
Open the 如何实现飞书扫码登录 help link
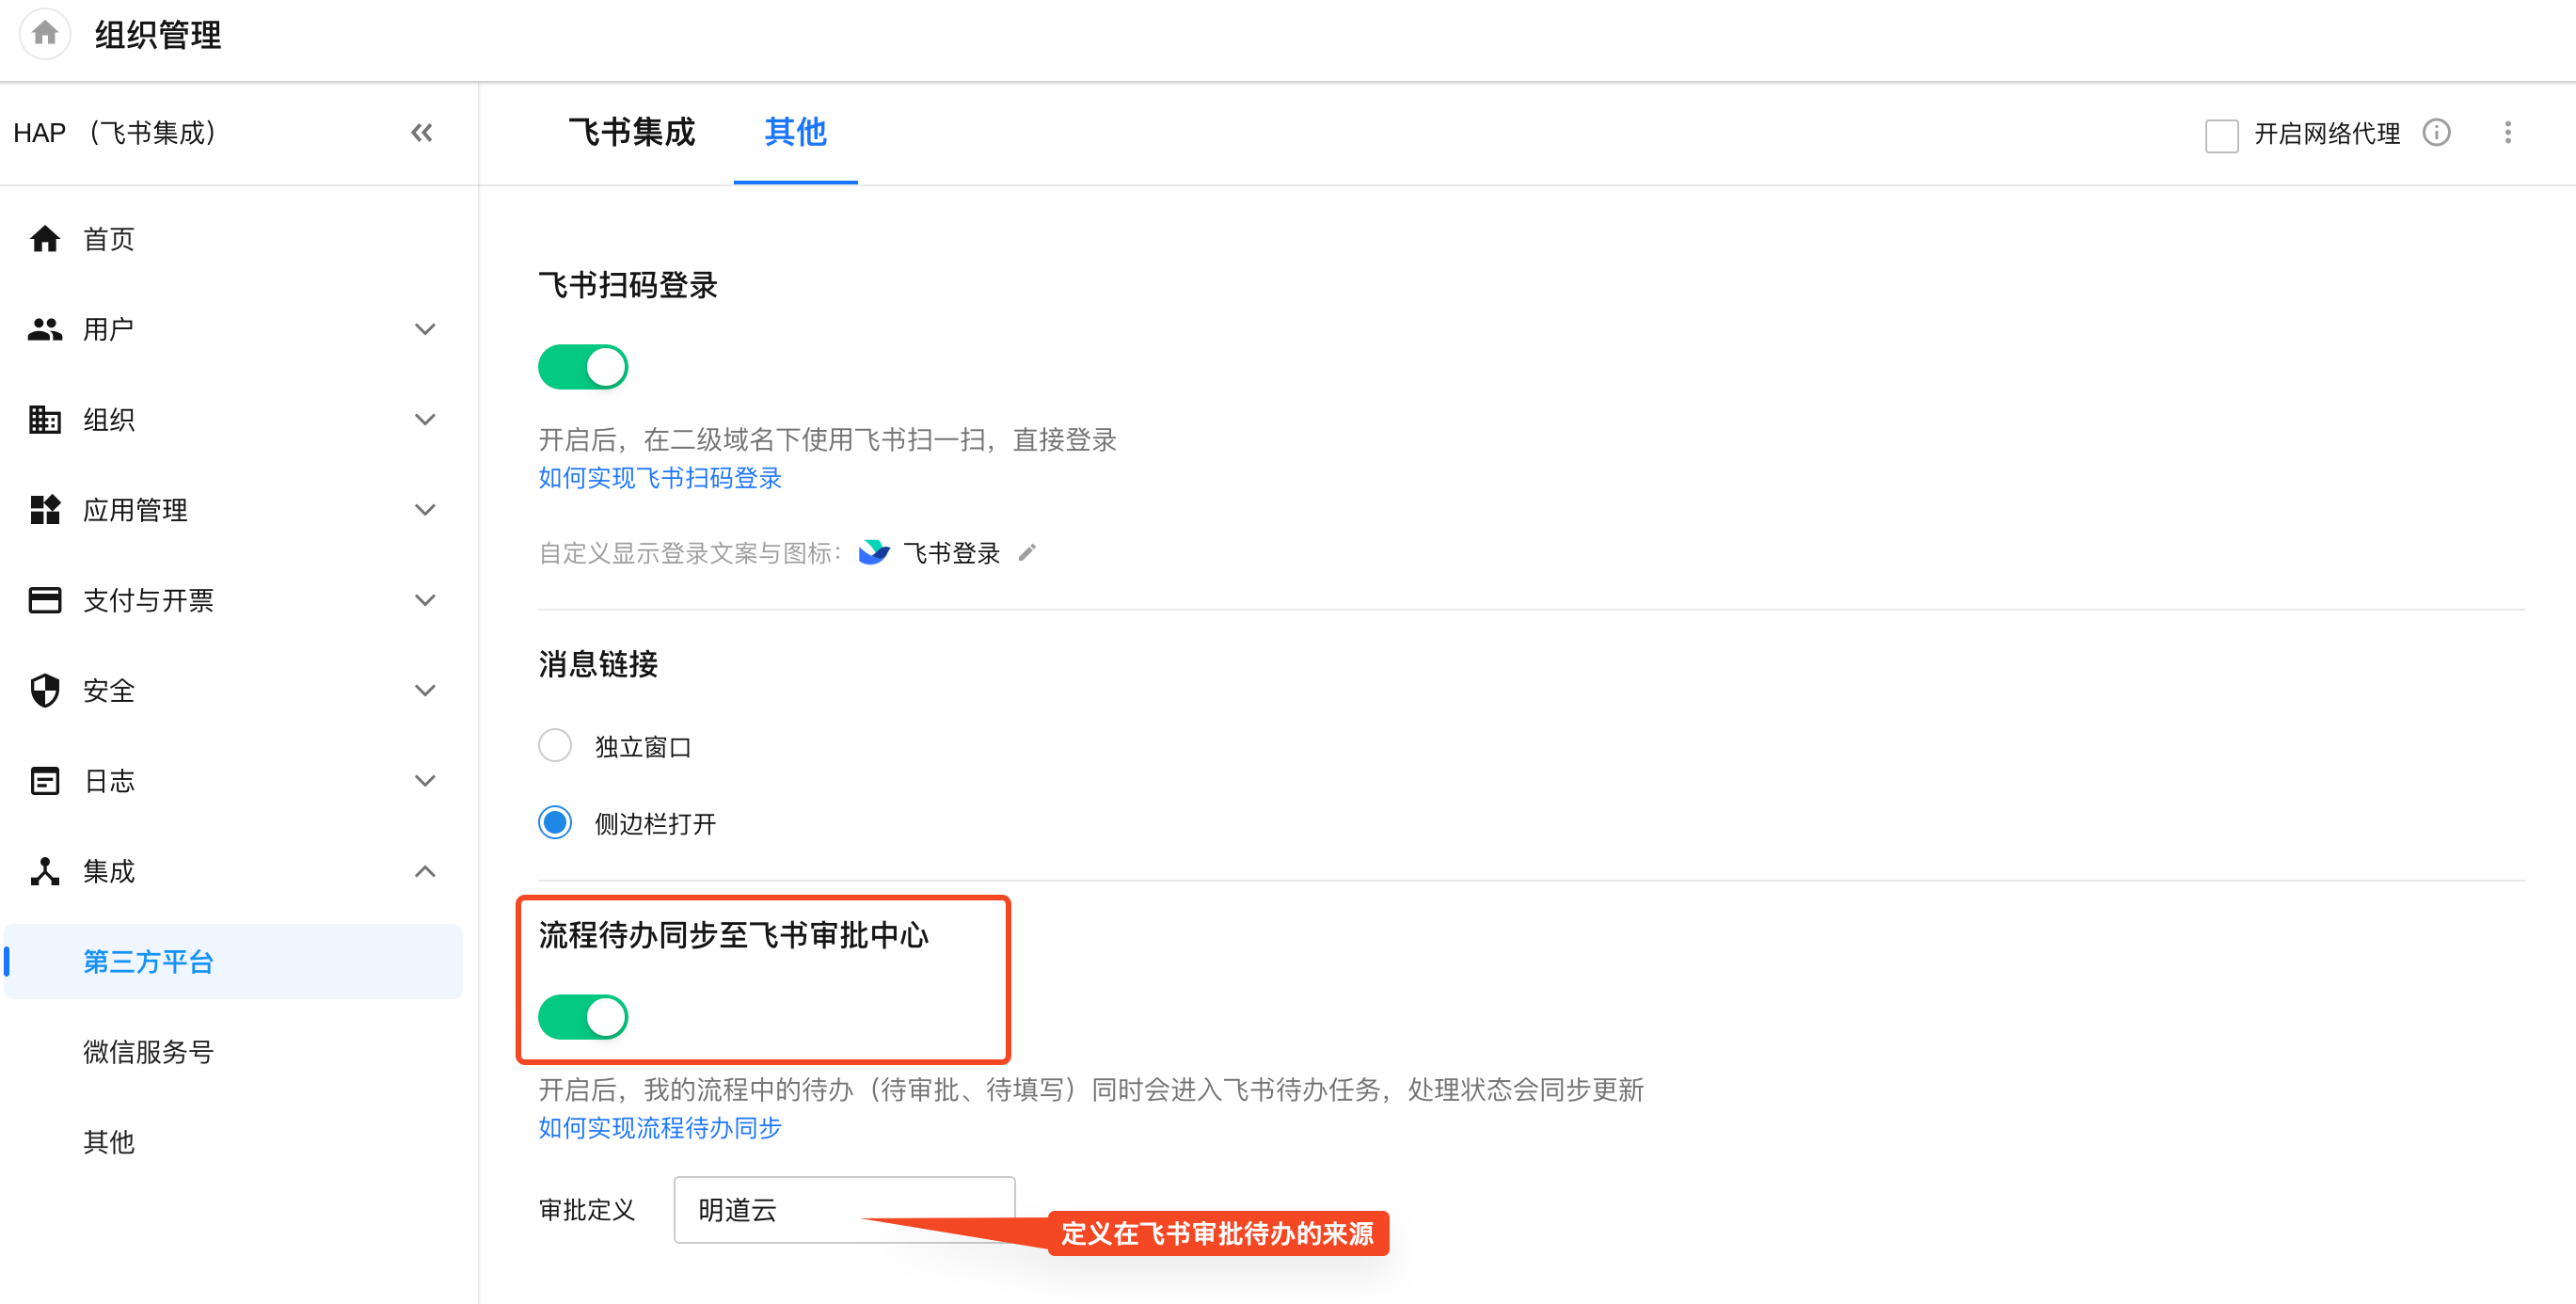pyautogui.click(x=660, y=479)
